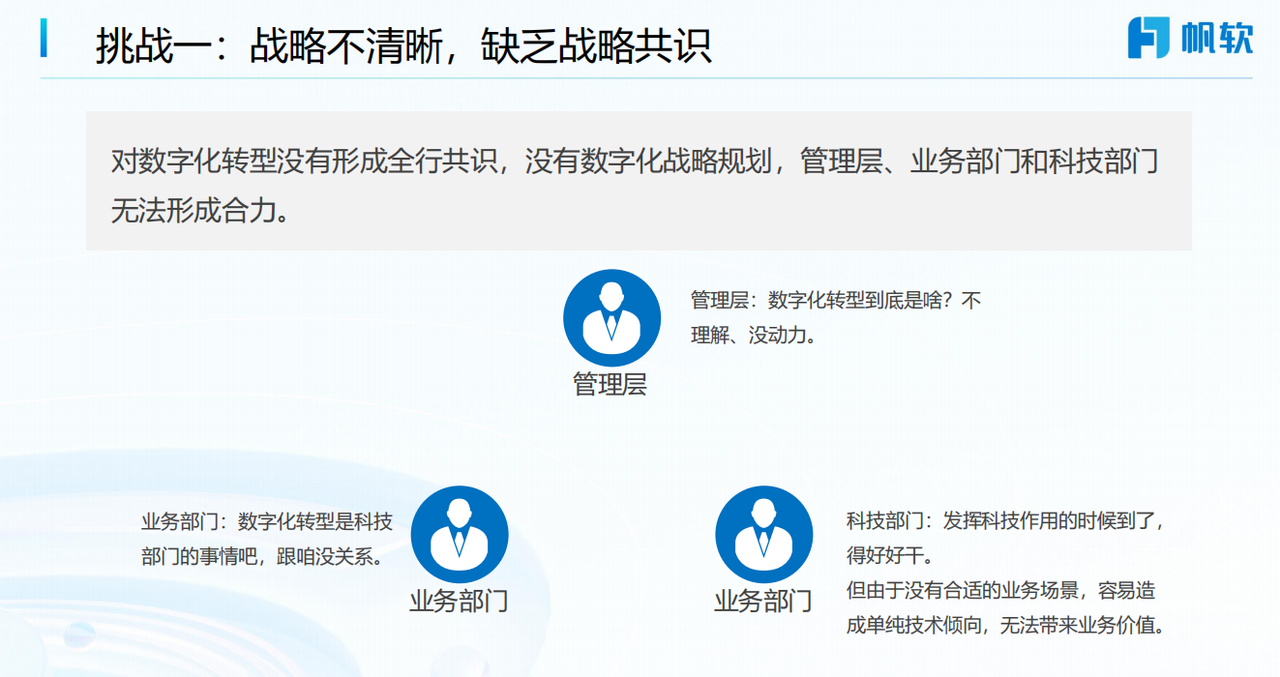Click the left person icon beside 跟咱没关系

click(460, 535)
